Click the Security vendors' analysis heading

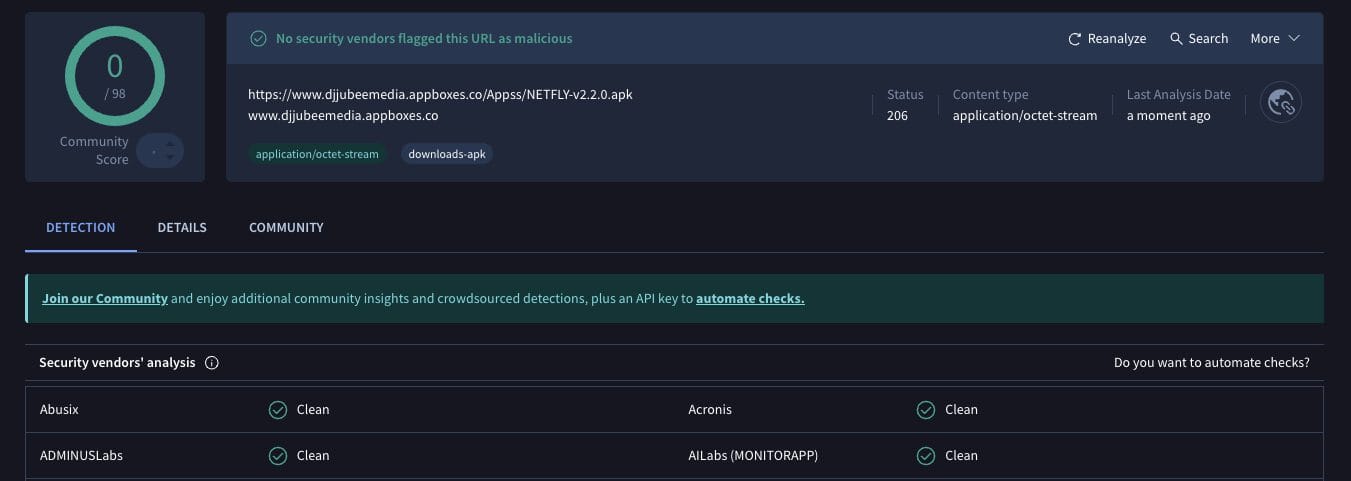point(117,363)
